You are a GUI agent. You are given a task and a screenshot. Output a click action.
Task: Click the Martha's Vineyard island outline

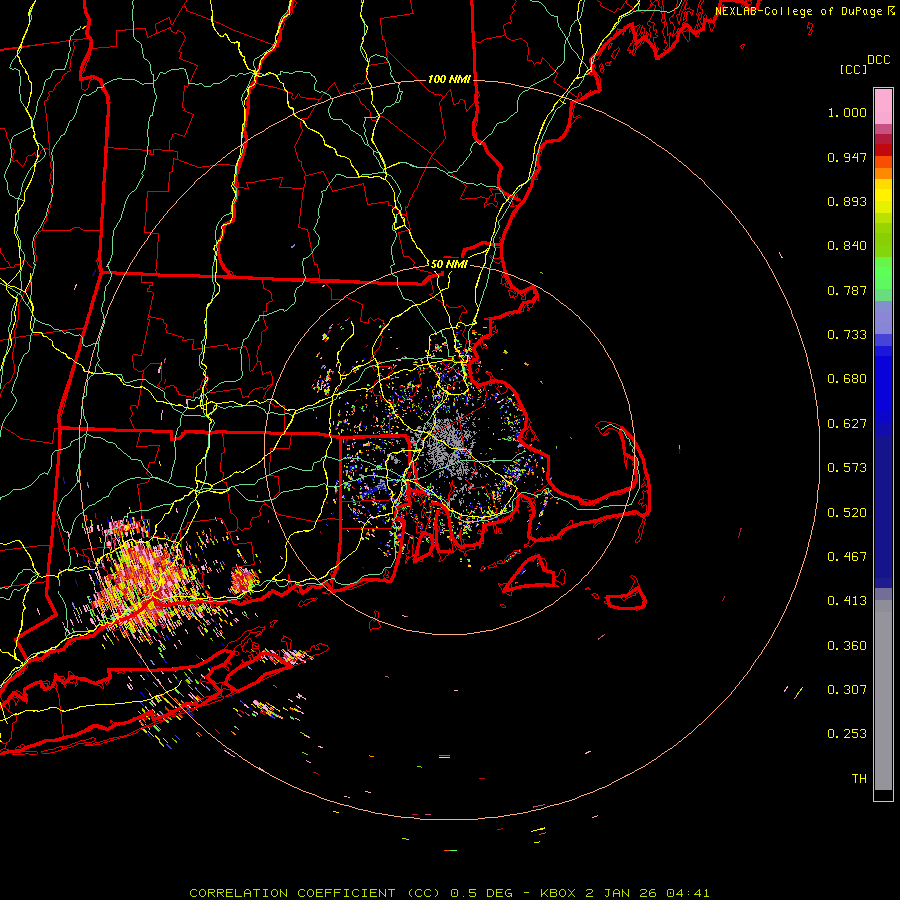(532, 574)
